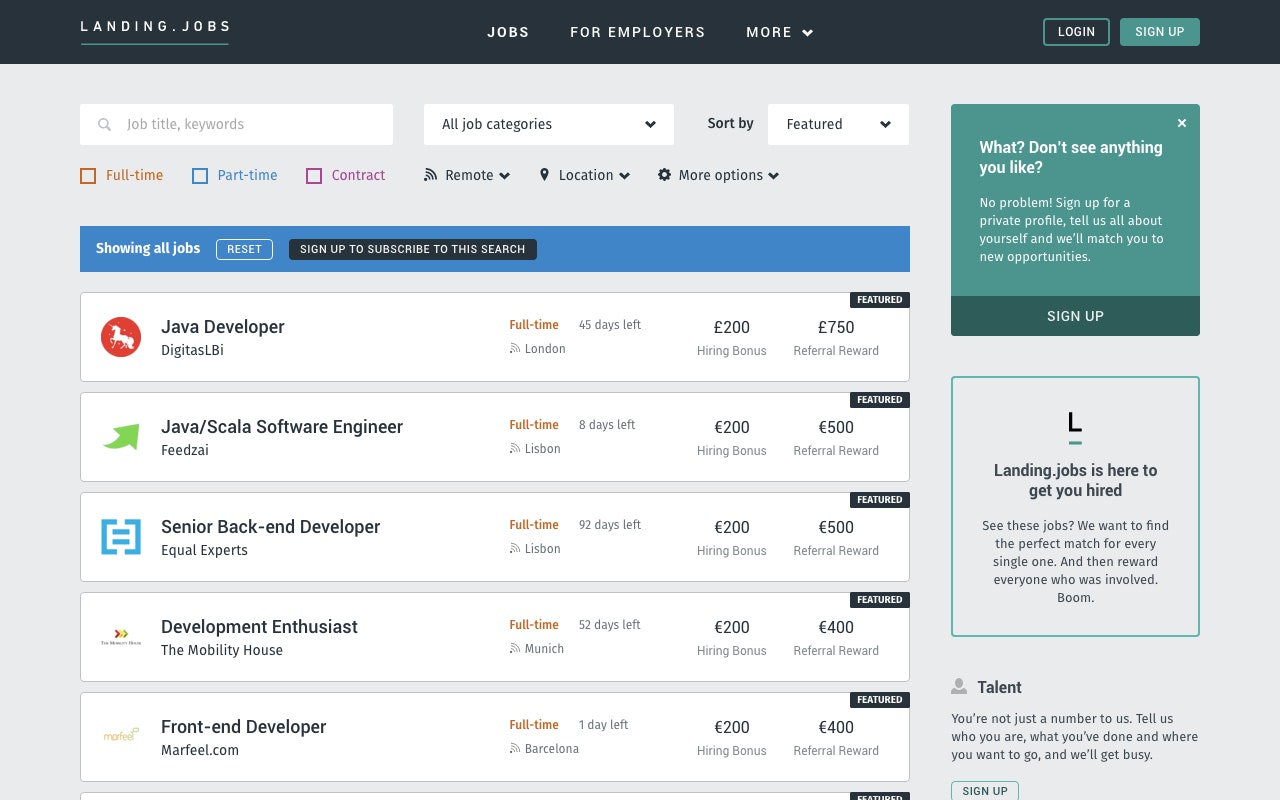Click the London location text
This screenshot has width=1280, height=800.
click(545, 349)
